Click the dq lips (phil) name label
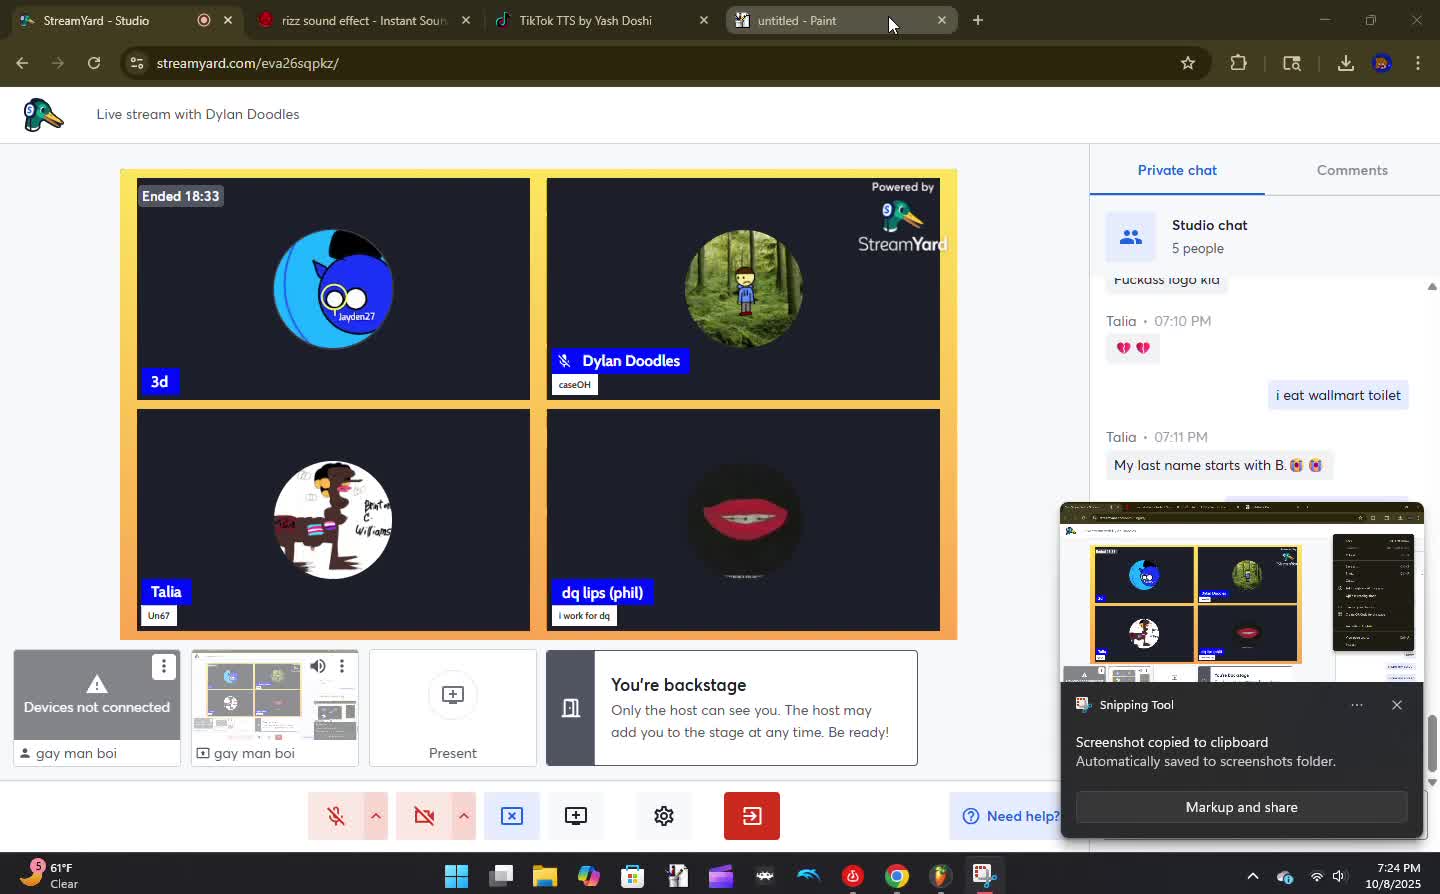The image size is (1440, 894). coord(602,593)
